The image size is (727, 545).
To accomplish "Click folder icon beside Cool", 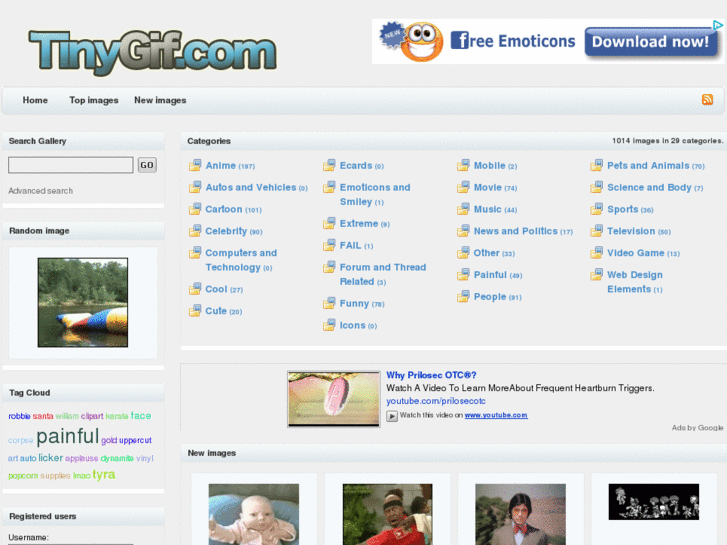I will point(195,289).
